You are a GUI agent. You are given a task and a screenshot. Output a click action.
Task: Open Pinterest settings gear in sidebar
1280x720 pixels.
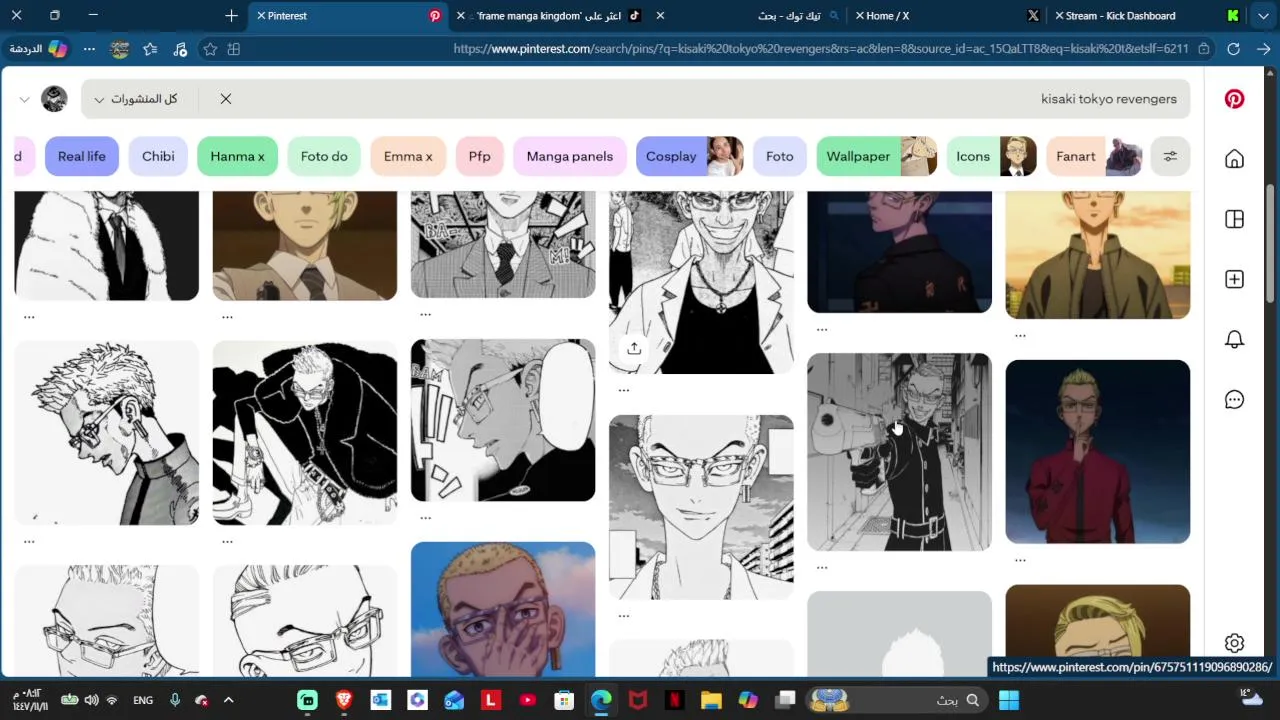tap(1234, 643)
